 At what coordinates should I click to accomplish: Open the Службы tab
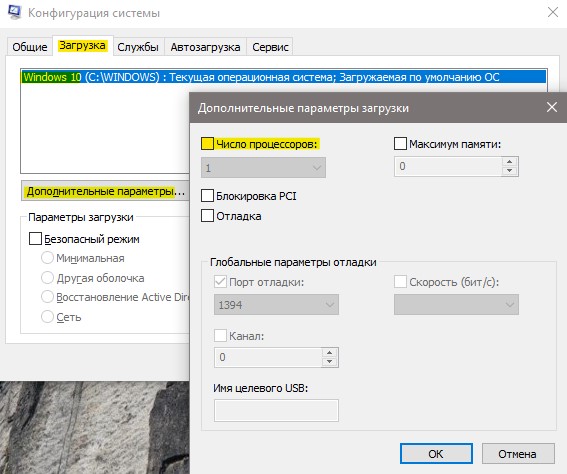(138, 47)
